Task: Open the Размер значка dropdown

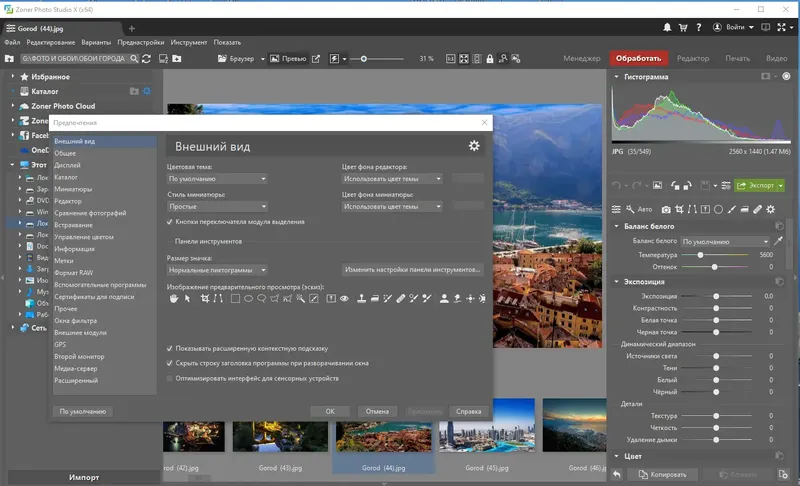Action: 216,270
